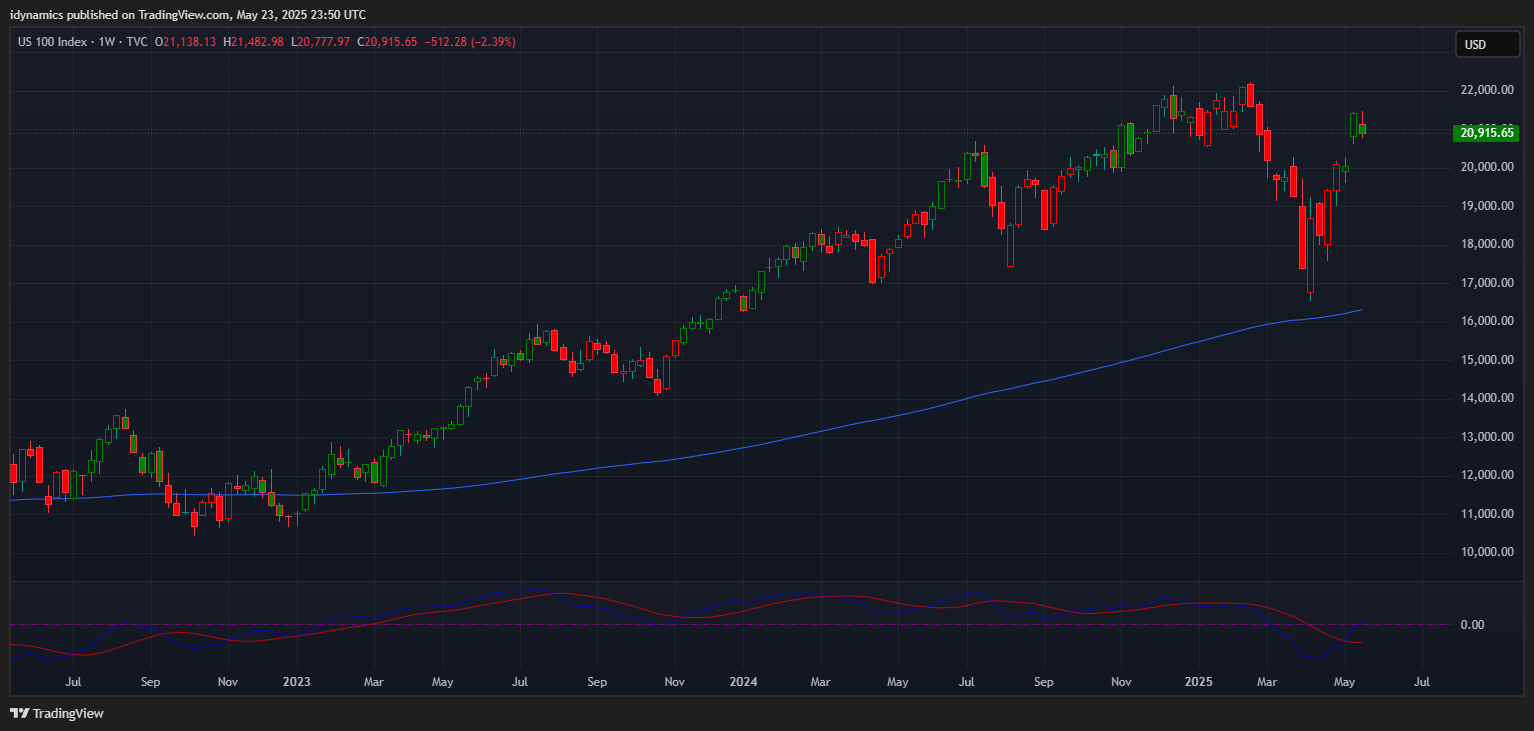
Task: Click the 2023 year label on time axis
Action: pos(297,682)
